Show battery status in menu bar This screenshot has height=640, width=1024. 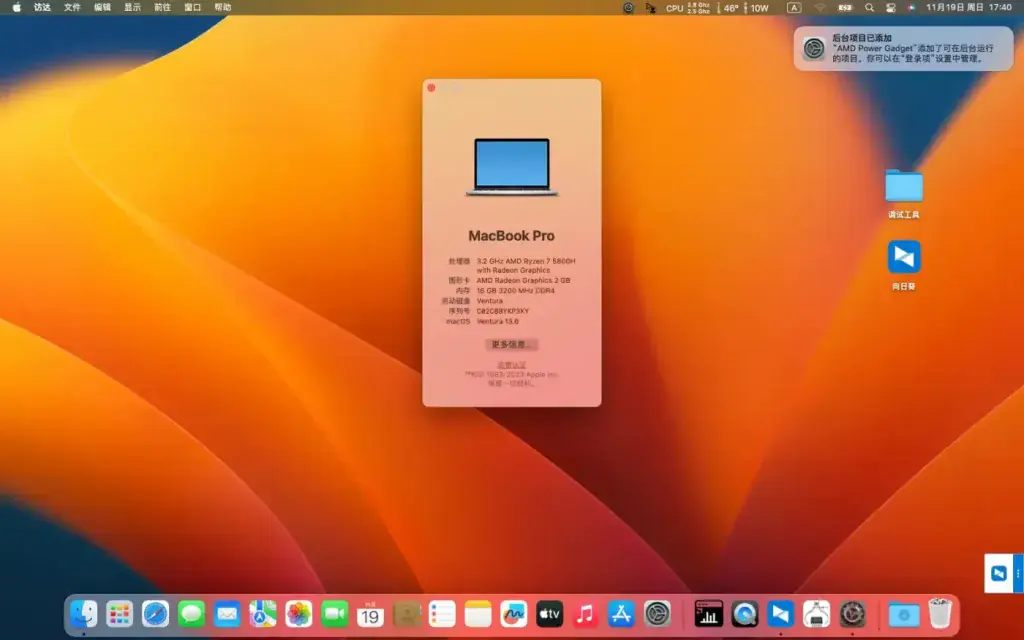tap(845, 8)
